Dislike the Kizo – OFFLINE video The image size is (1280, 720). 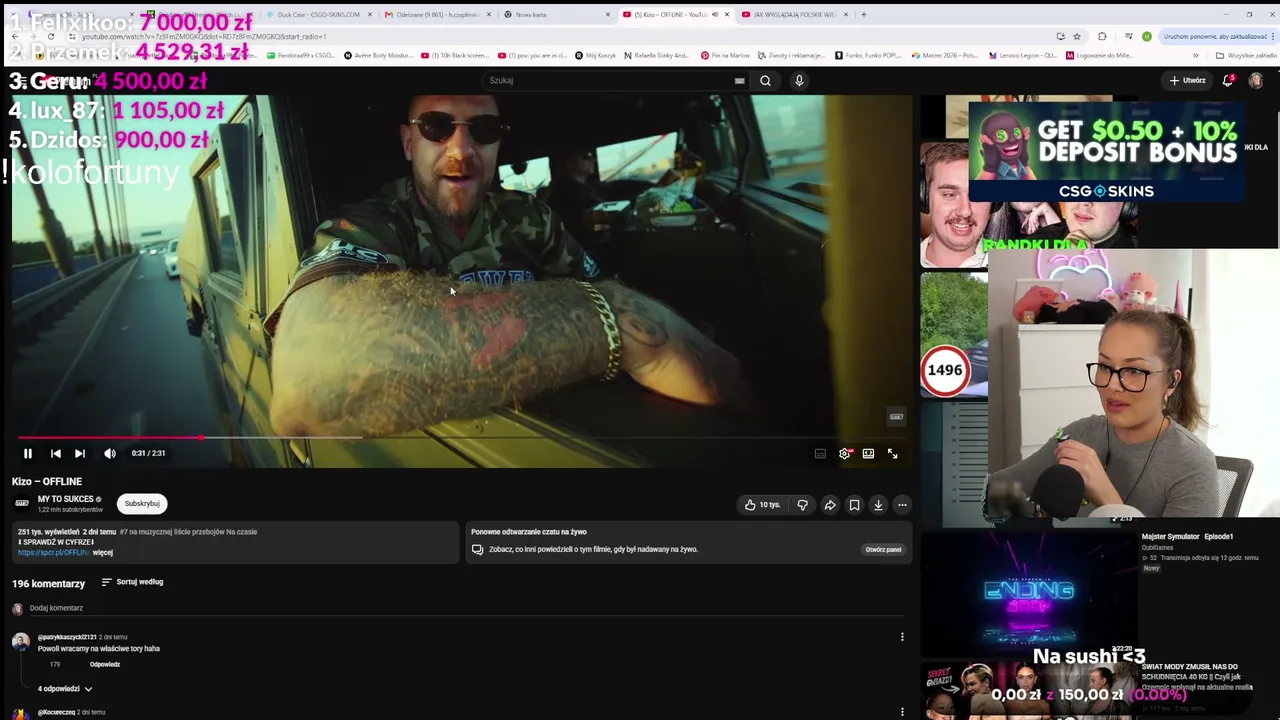[802, 505]
